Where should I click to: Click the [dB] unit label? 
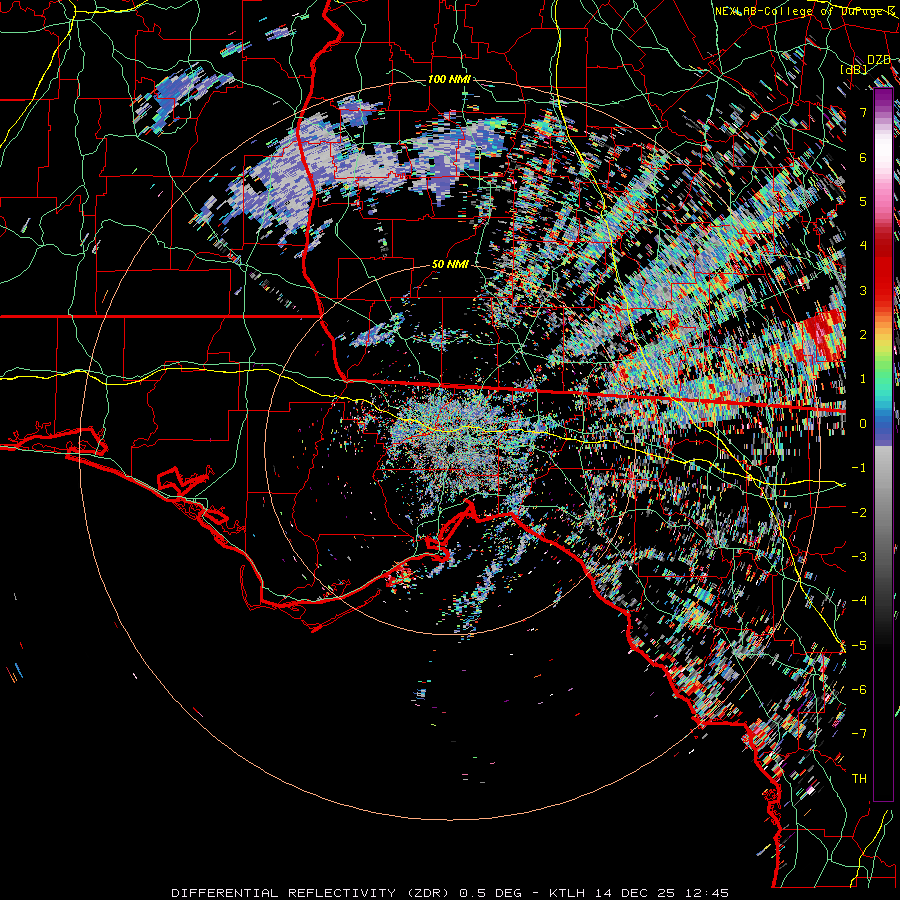click(x=854, y=70)
